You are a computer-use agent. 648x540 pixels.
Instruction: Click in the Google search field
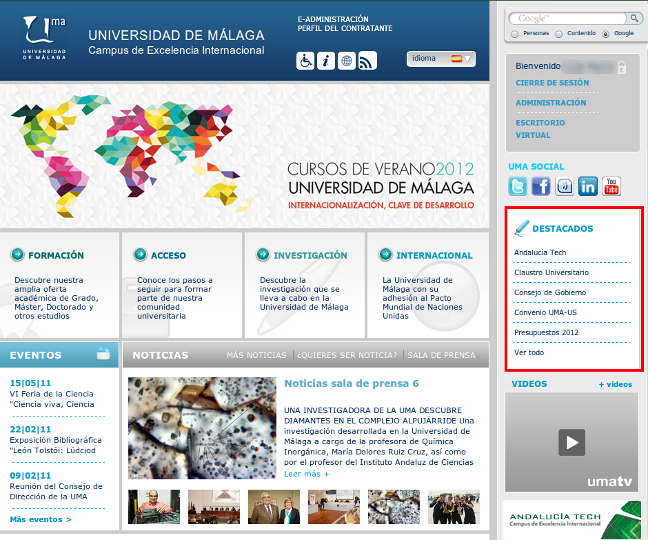tap(568, 18)
